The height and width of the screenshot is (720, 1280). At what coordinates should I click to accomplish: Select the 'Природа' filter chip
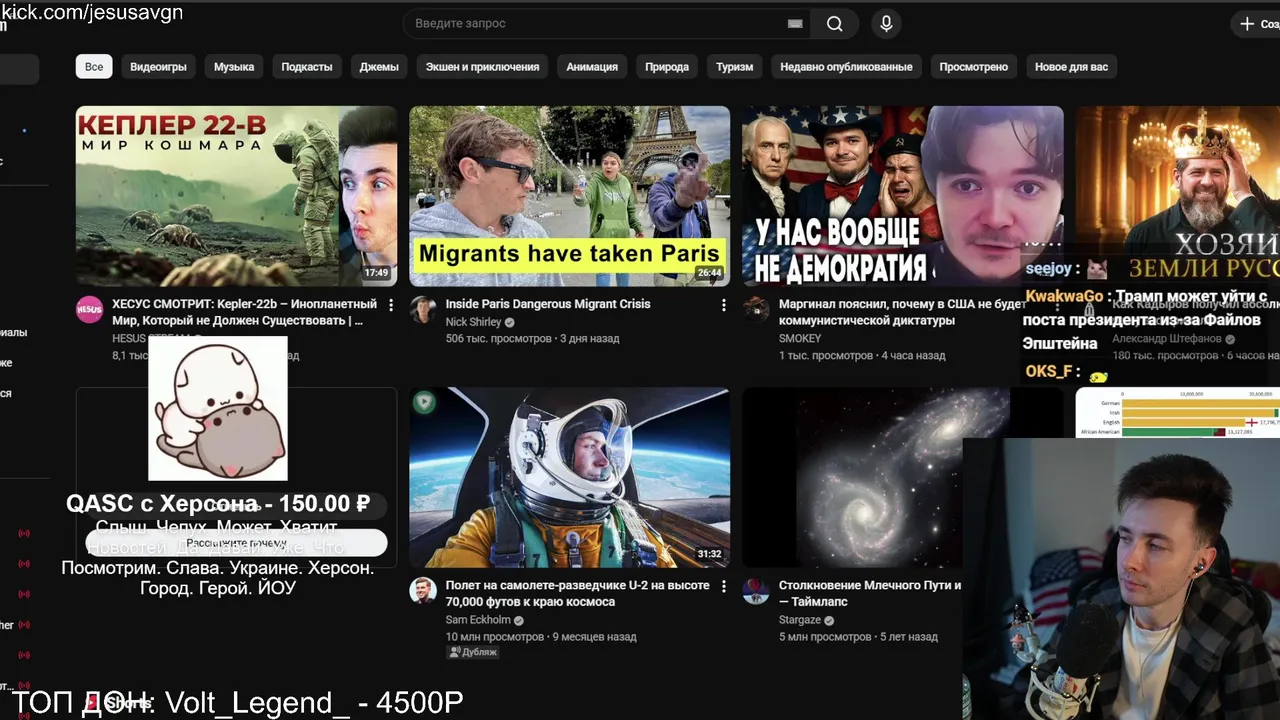(x=667, y=67)
